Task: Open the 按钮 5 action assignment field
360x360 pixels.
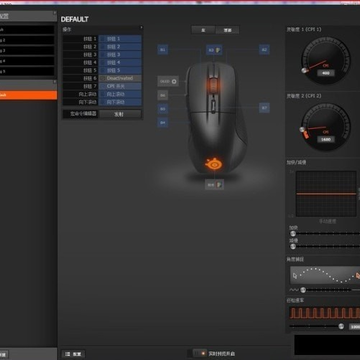Action: [120, 70]
